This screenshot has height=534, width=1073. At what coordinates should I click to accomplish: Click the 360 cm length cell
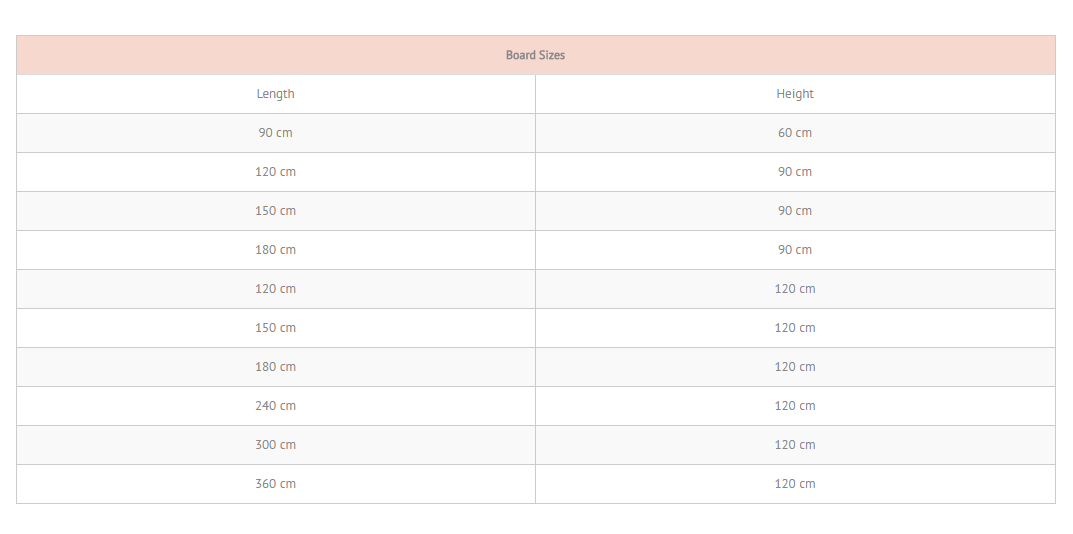tap(276, 484)
